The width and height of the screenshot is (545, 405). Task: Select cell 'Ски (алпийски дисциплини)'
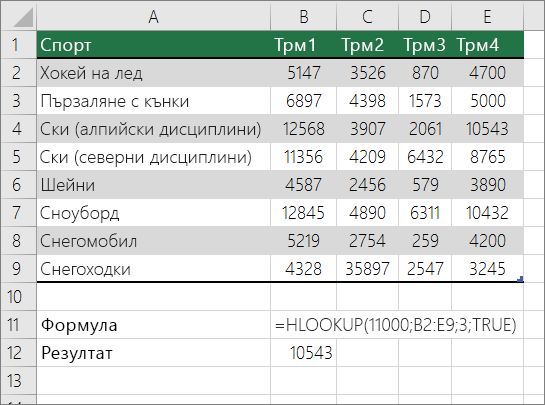pyautogui.click(x=153, y=129)
